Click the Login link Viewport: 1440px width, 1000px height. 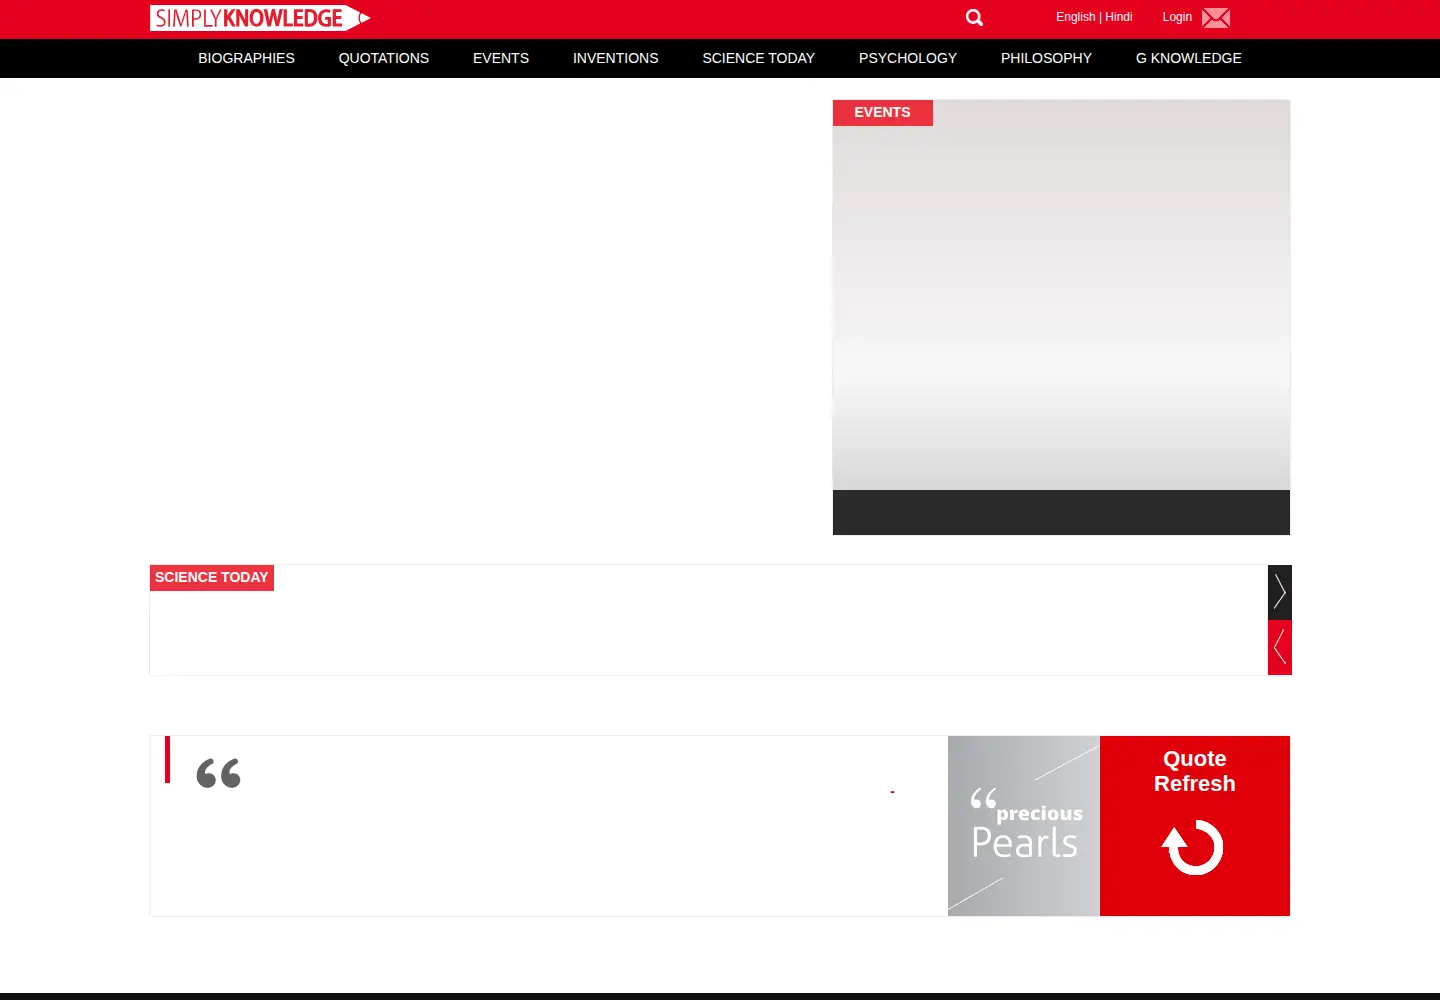(1177, 17)
